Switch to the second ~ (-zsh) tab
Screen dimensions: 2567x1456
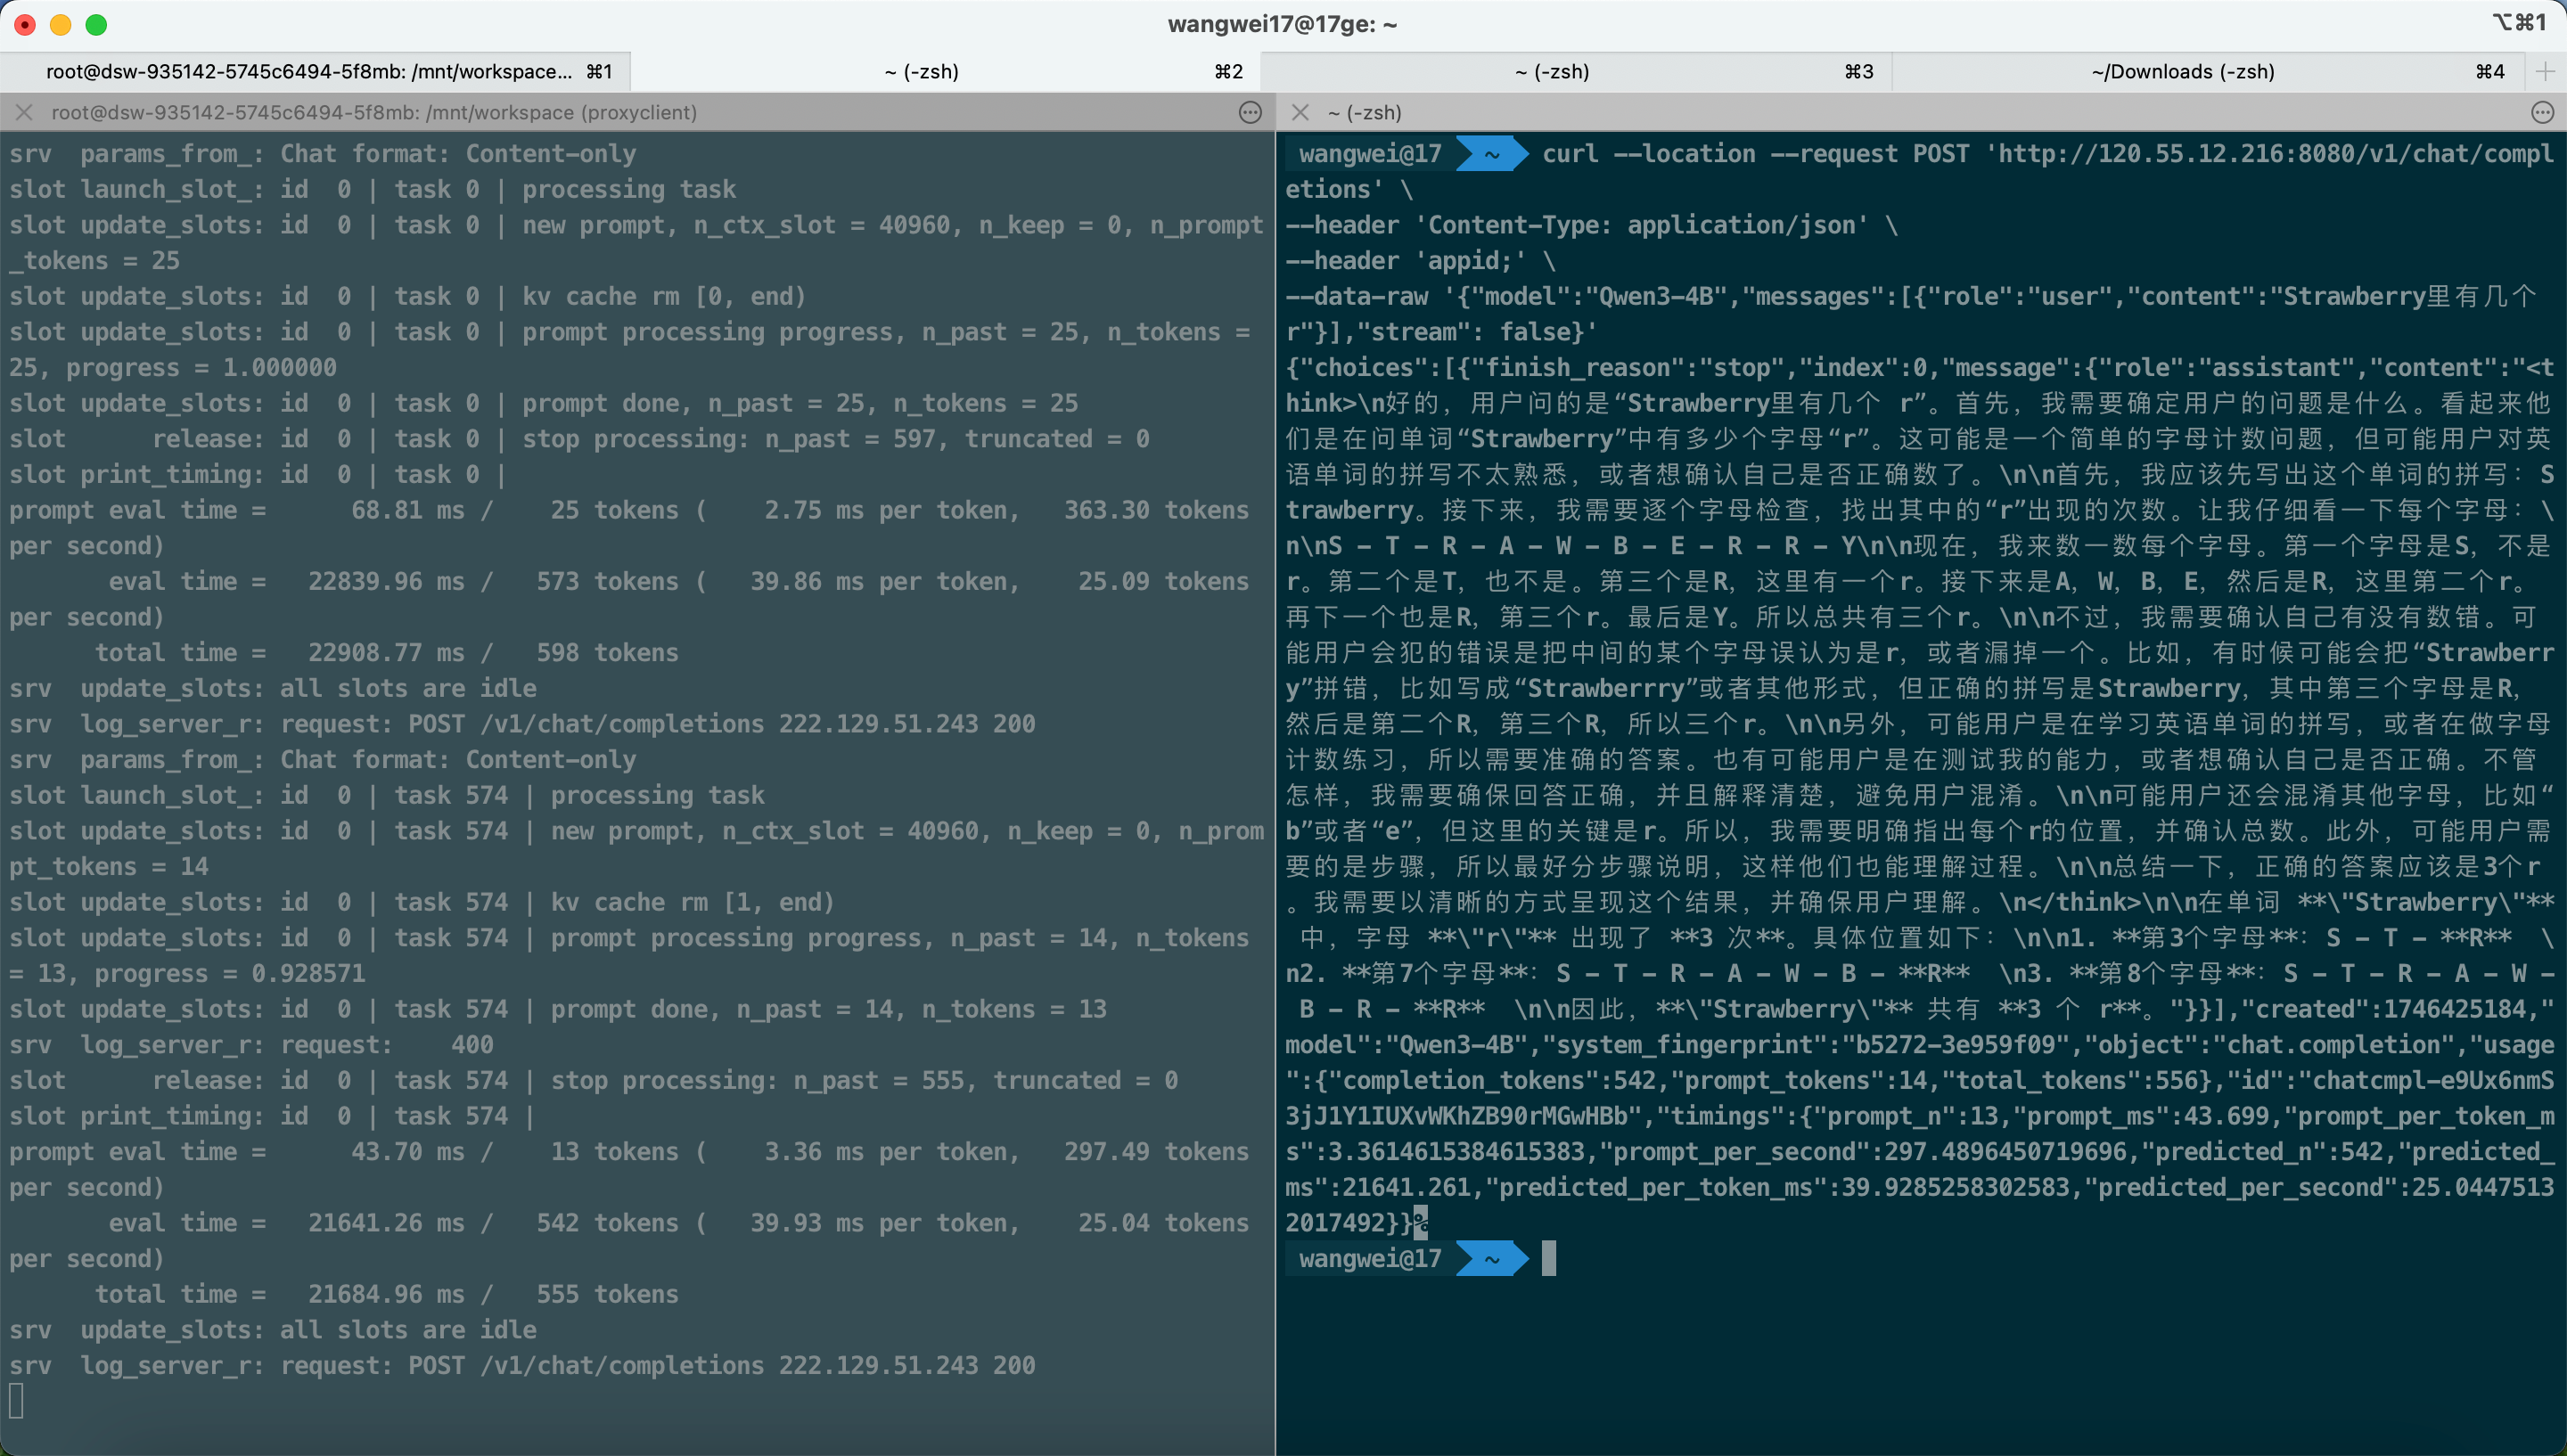tap(945, 71)
